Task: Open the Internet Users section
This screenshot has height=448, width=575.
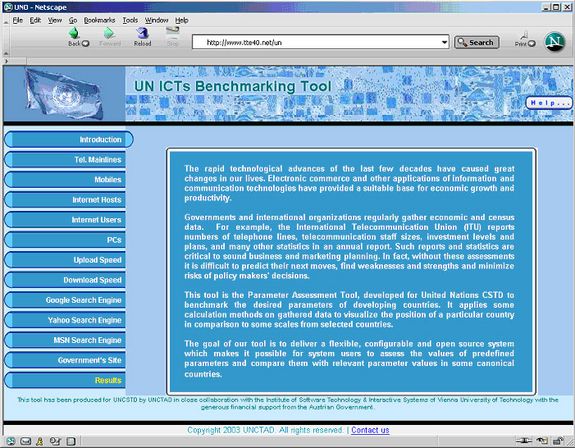Action: click(x=65, y=220)
